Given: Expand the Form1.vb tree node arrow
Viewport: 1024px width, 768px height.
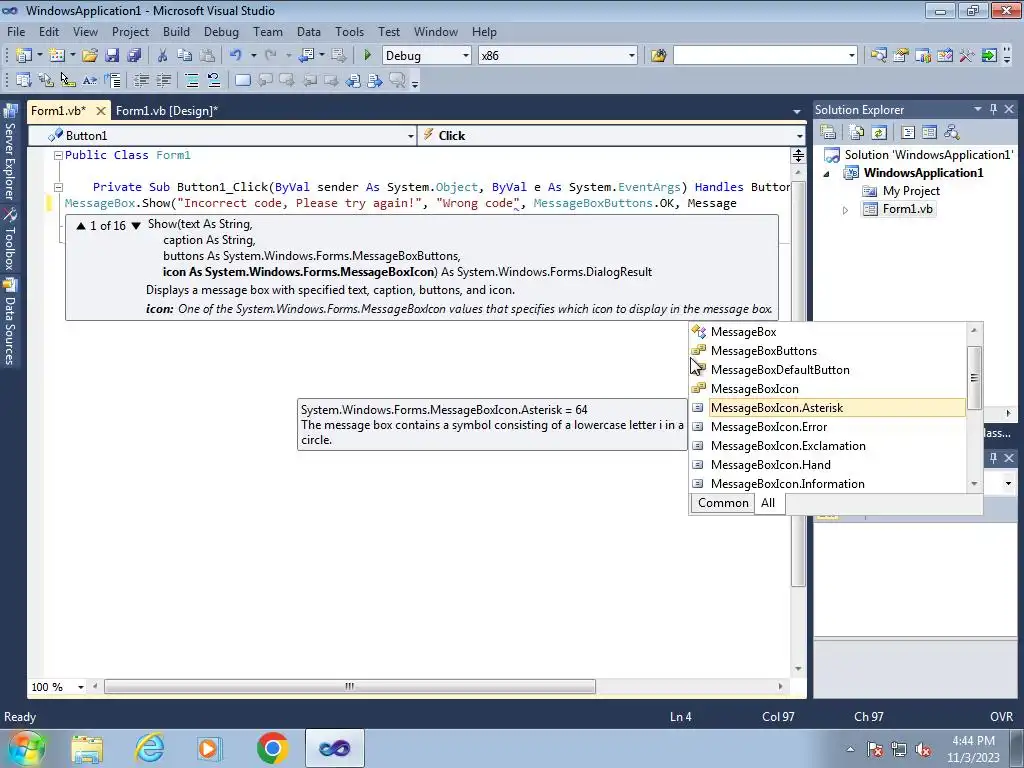Looking at the screenshot, I should pos(845,210).
